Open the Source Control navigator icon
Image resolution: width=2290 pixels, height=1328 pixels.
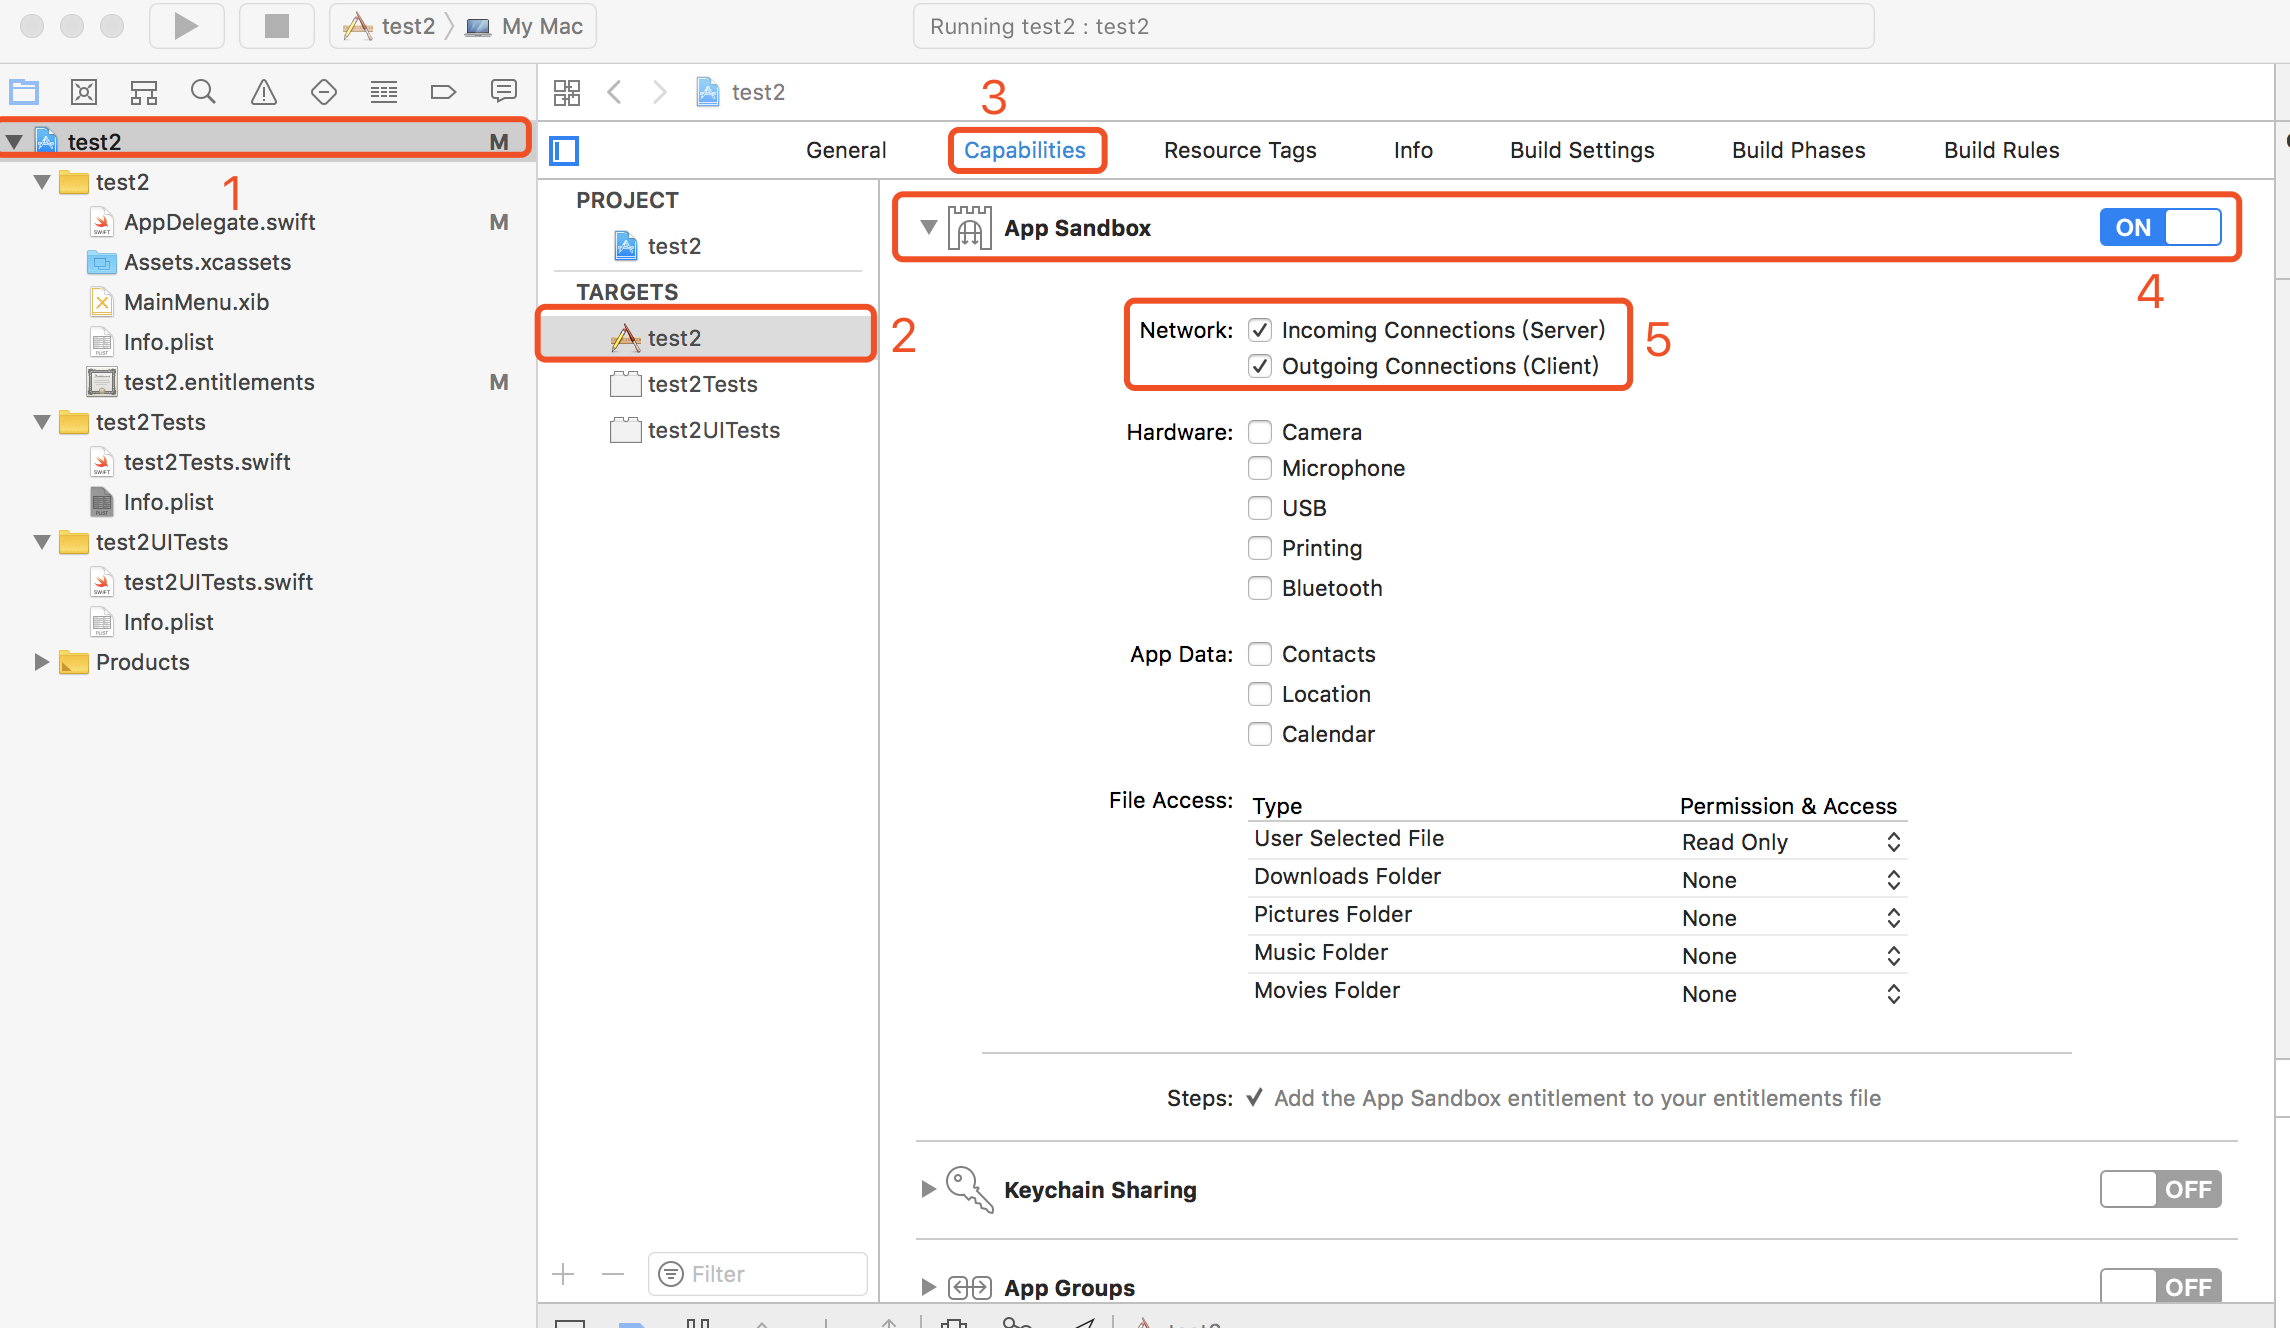pos(84,92)
